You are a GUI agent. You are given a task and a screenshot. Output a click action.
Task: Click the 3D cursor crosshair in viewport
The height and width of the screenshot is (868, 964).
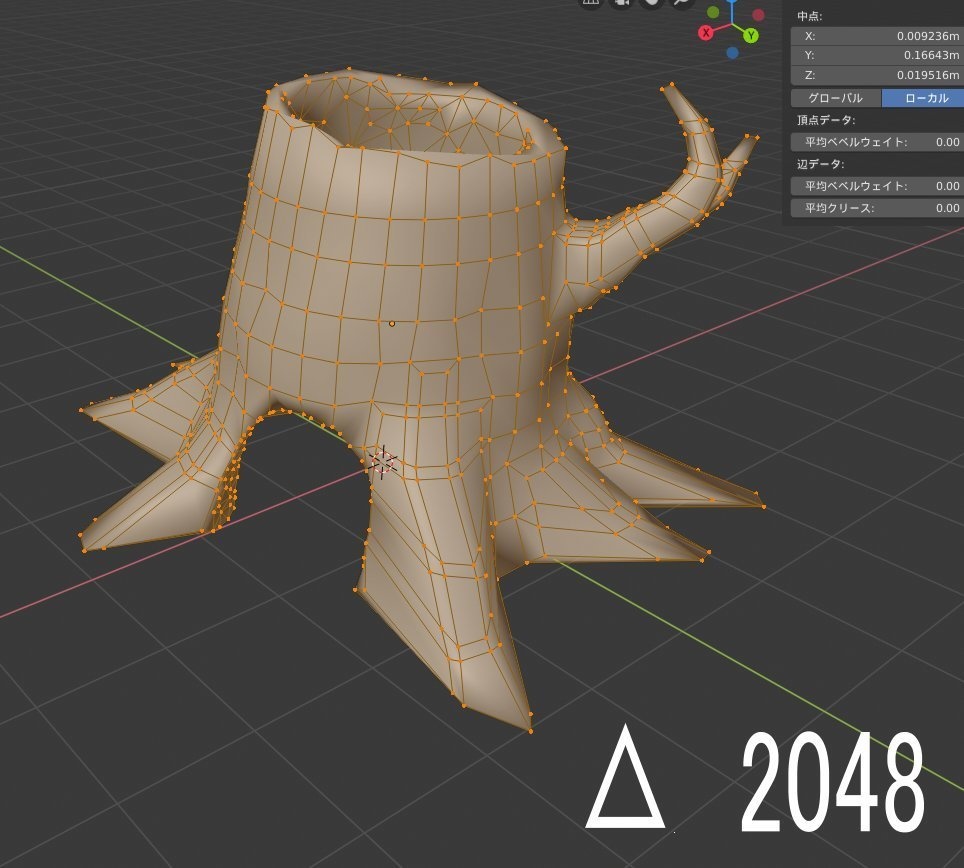tap(383, 462)
